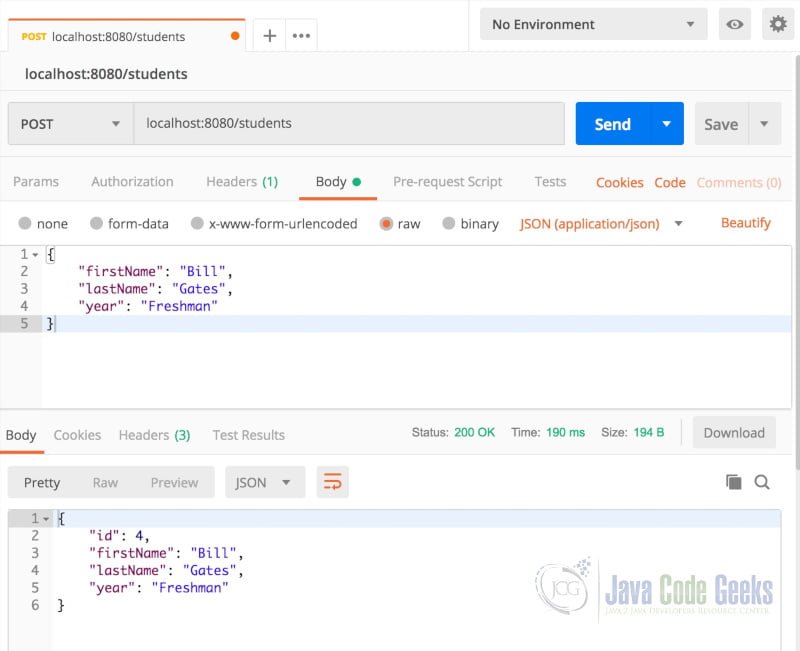Click the request URL input field

pos(349,123)
